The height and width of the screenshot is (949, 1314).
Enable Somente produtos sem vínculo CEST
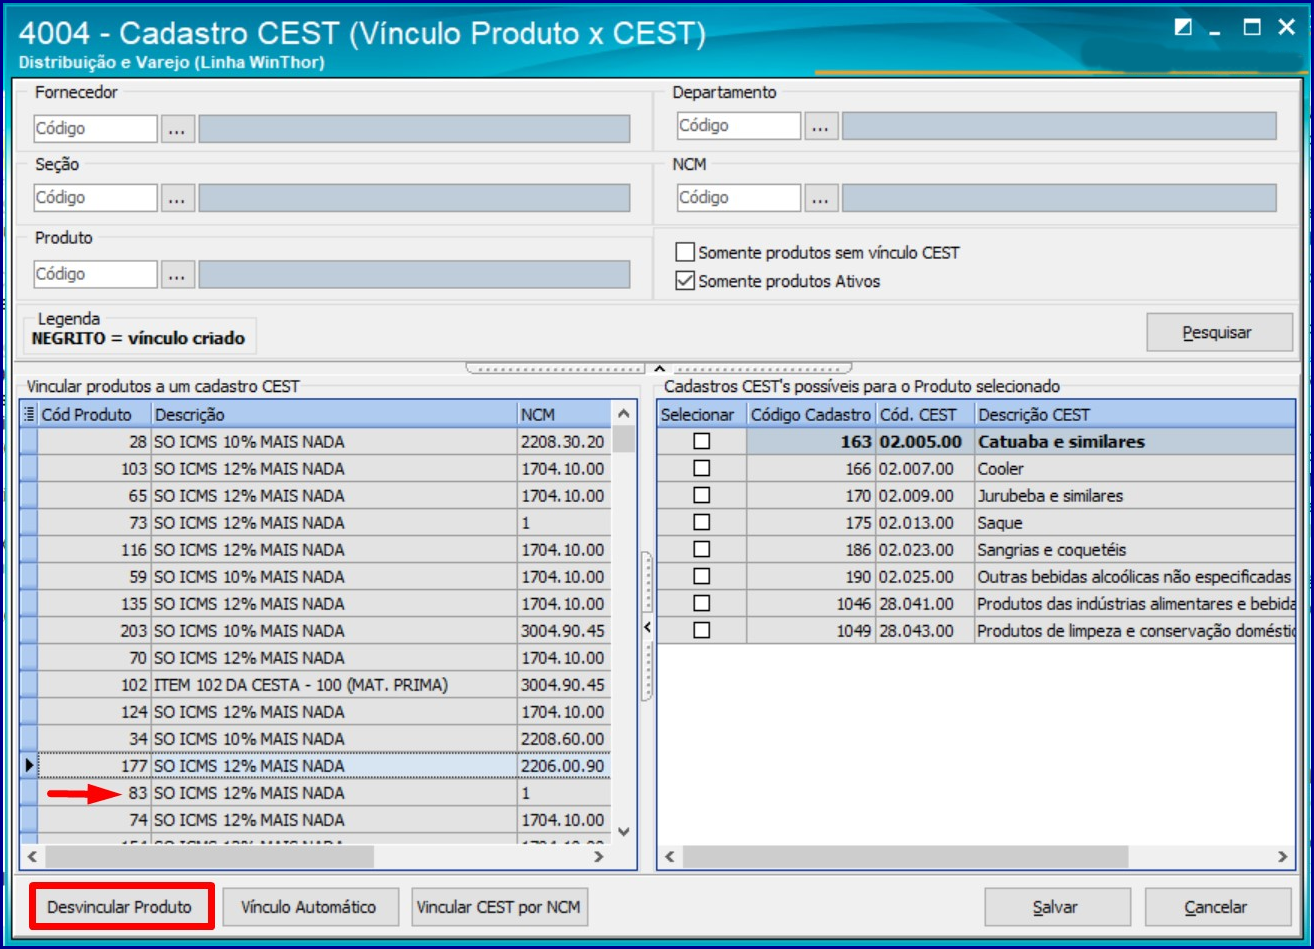pyautogui.click(x=685, y=253)
